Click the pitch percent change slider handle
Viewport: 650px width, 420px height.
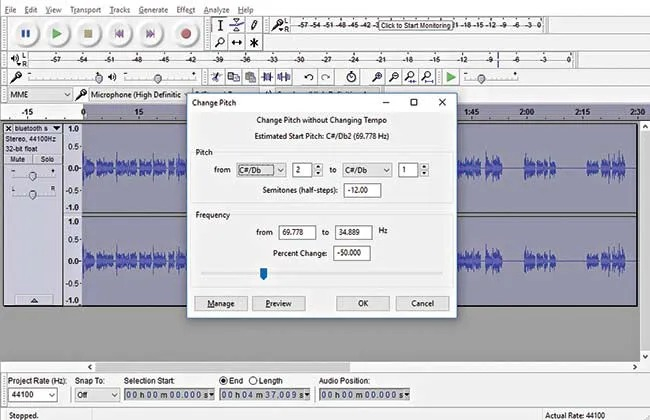(x=264, y=274)
